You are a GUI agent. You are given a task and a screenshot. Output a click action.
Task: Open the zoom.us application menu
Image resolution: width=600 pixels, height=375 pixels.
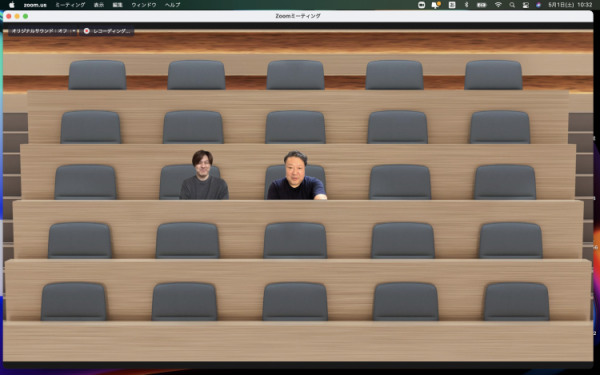[35, 5]
